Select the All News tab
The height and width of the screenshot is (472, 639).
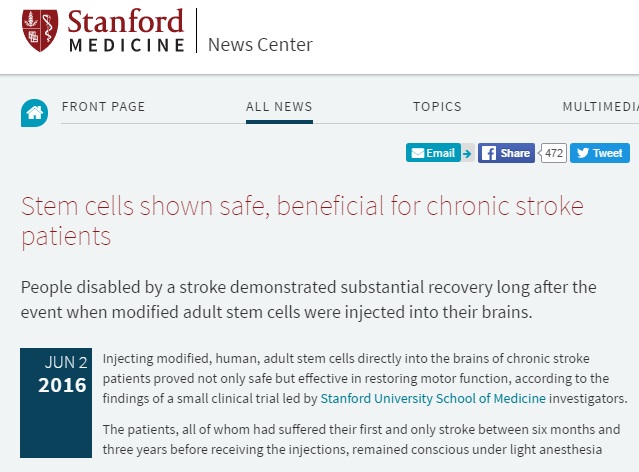pyautogui.click(x=279, y=107)
